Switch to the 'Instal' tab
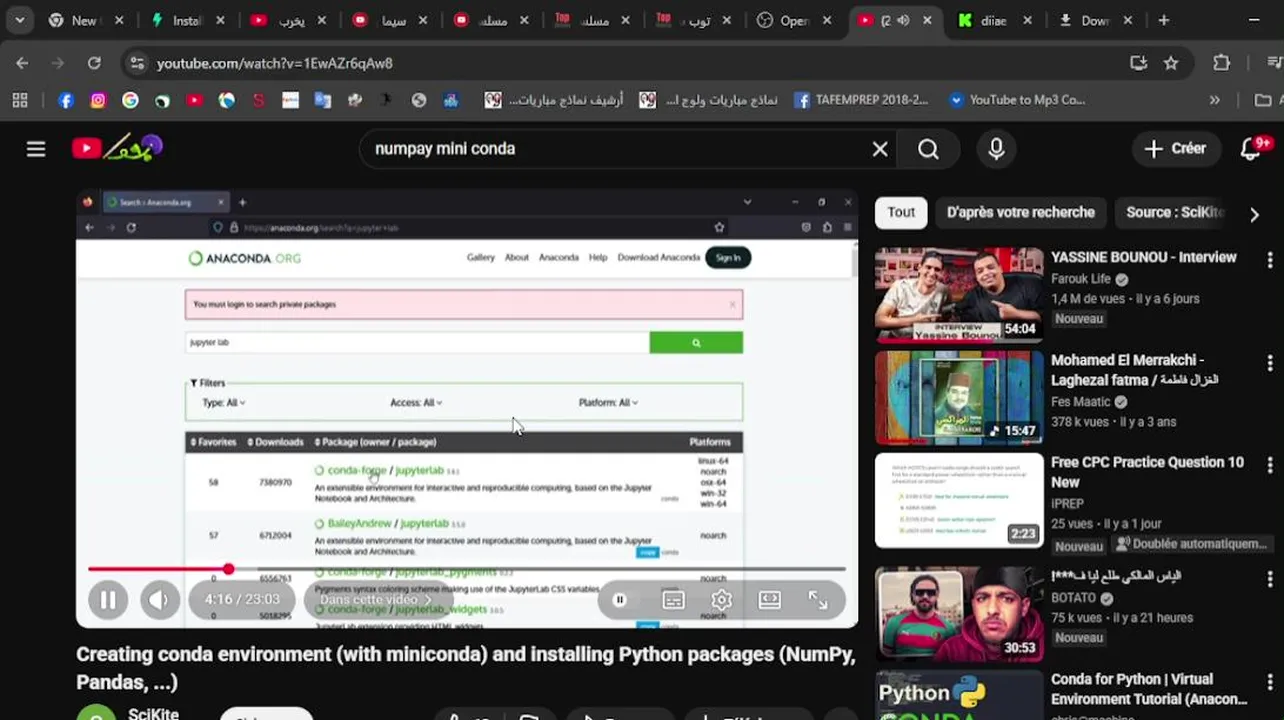The image size is (1284, 720). click(187, 20)
